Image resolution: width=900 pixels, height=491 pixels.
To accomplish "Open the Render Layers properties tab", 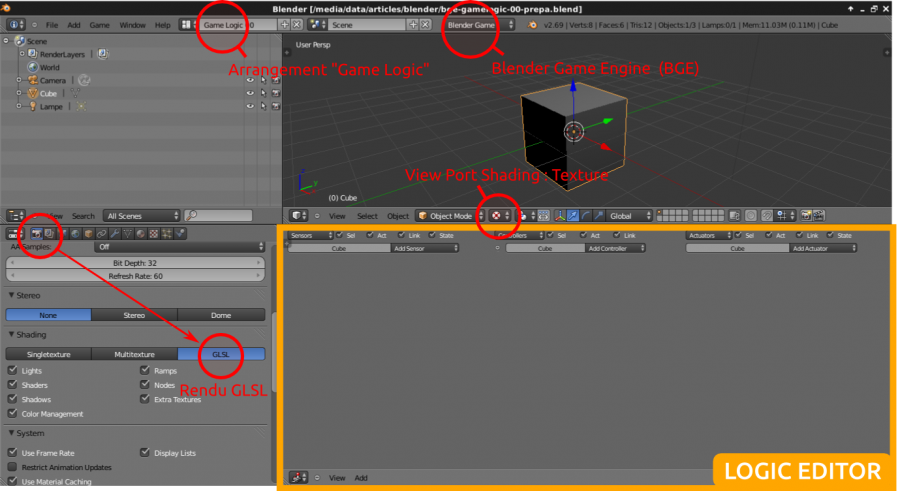I will pos(49,234).
